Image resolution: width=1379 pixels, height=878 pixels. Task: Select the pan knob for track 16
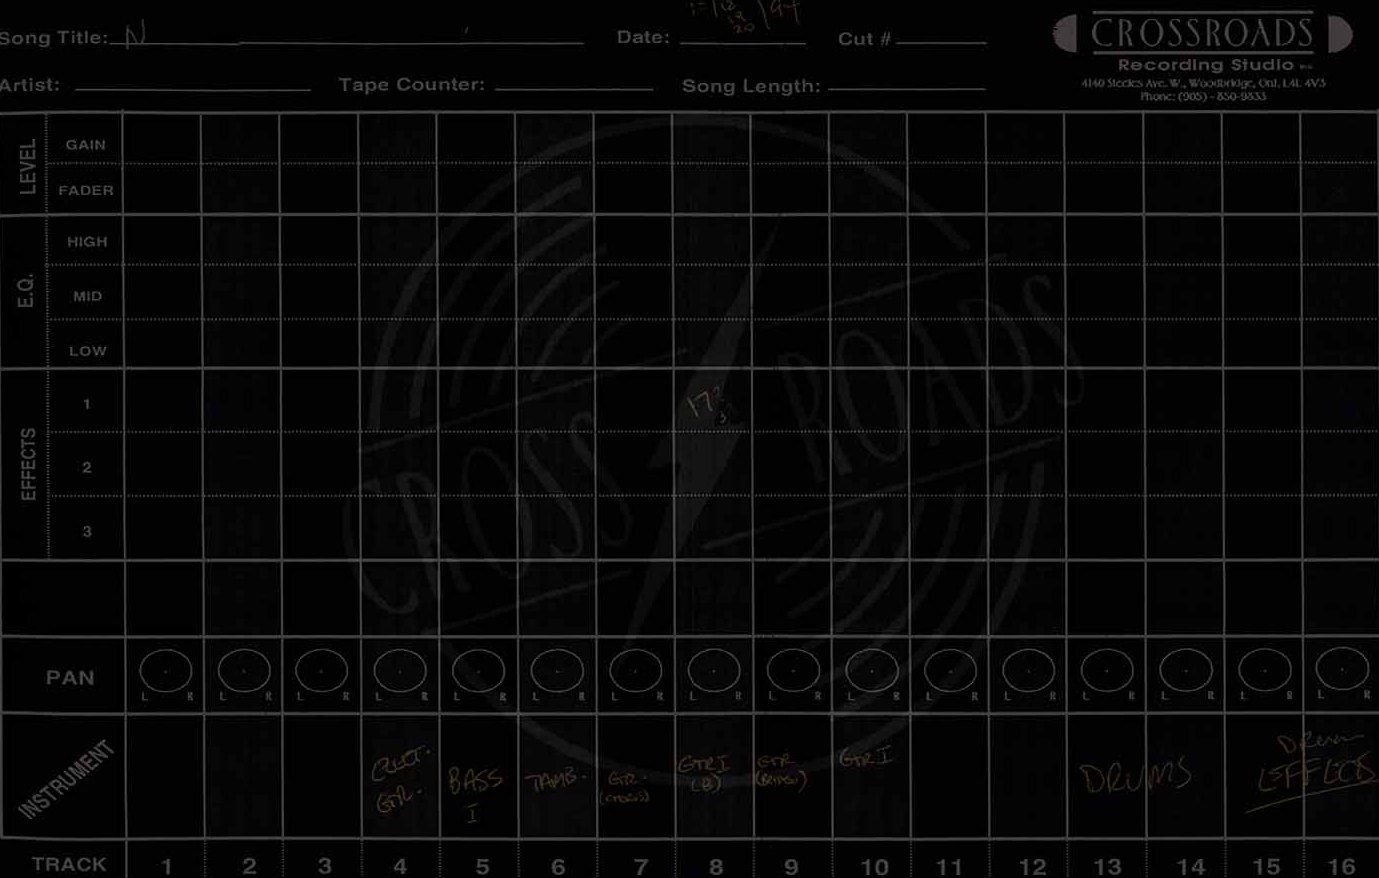pos(1342,669)
